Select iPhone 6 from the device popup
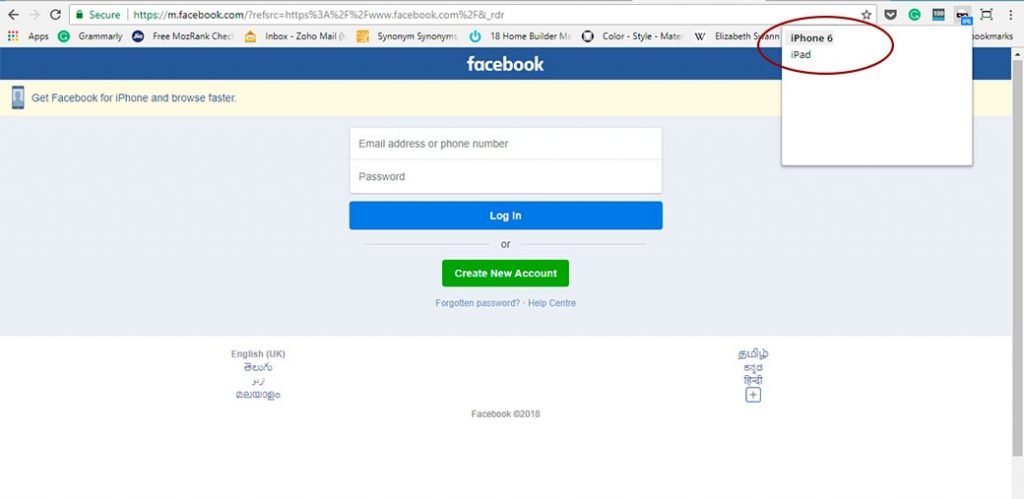Viewport: 1024px width, 499px height. [812, 39]
